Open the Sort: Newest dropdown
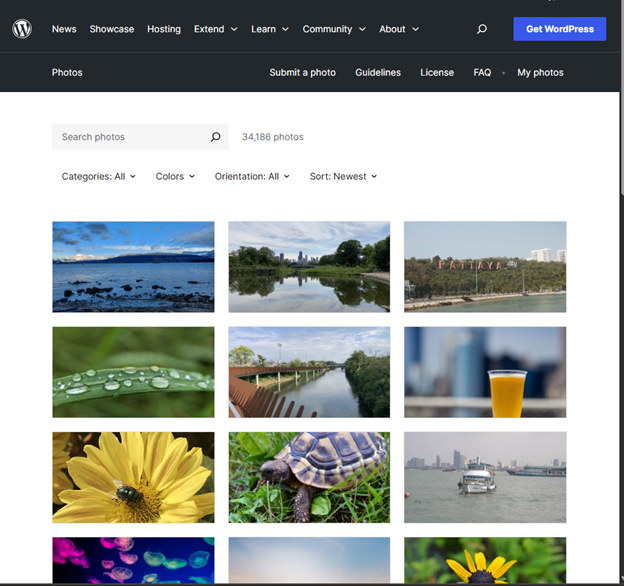 coord(343,176)
